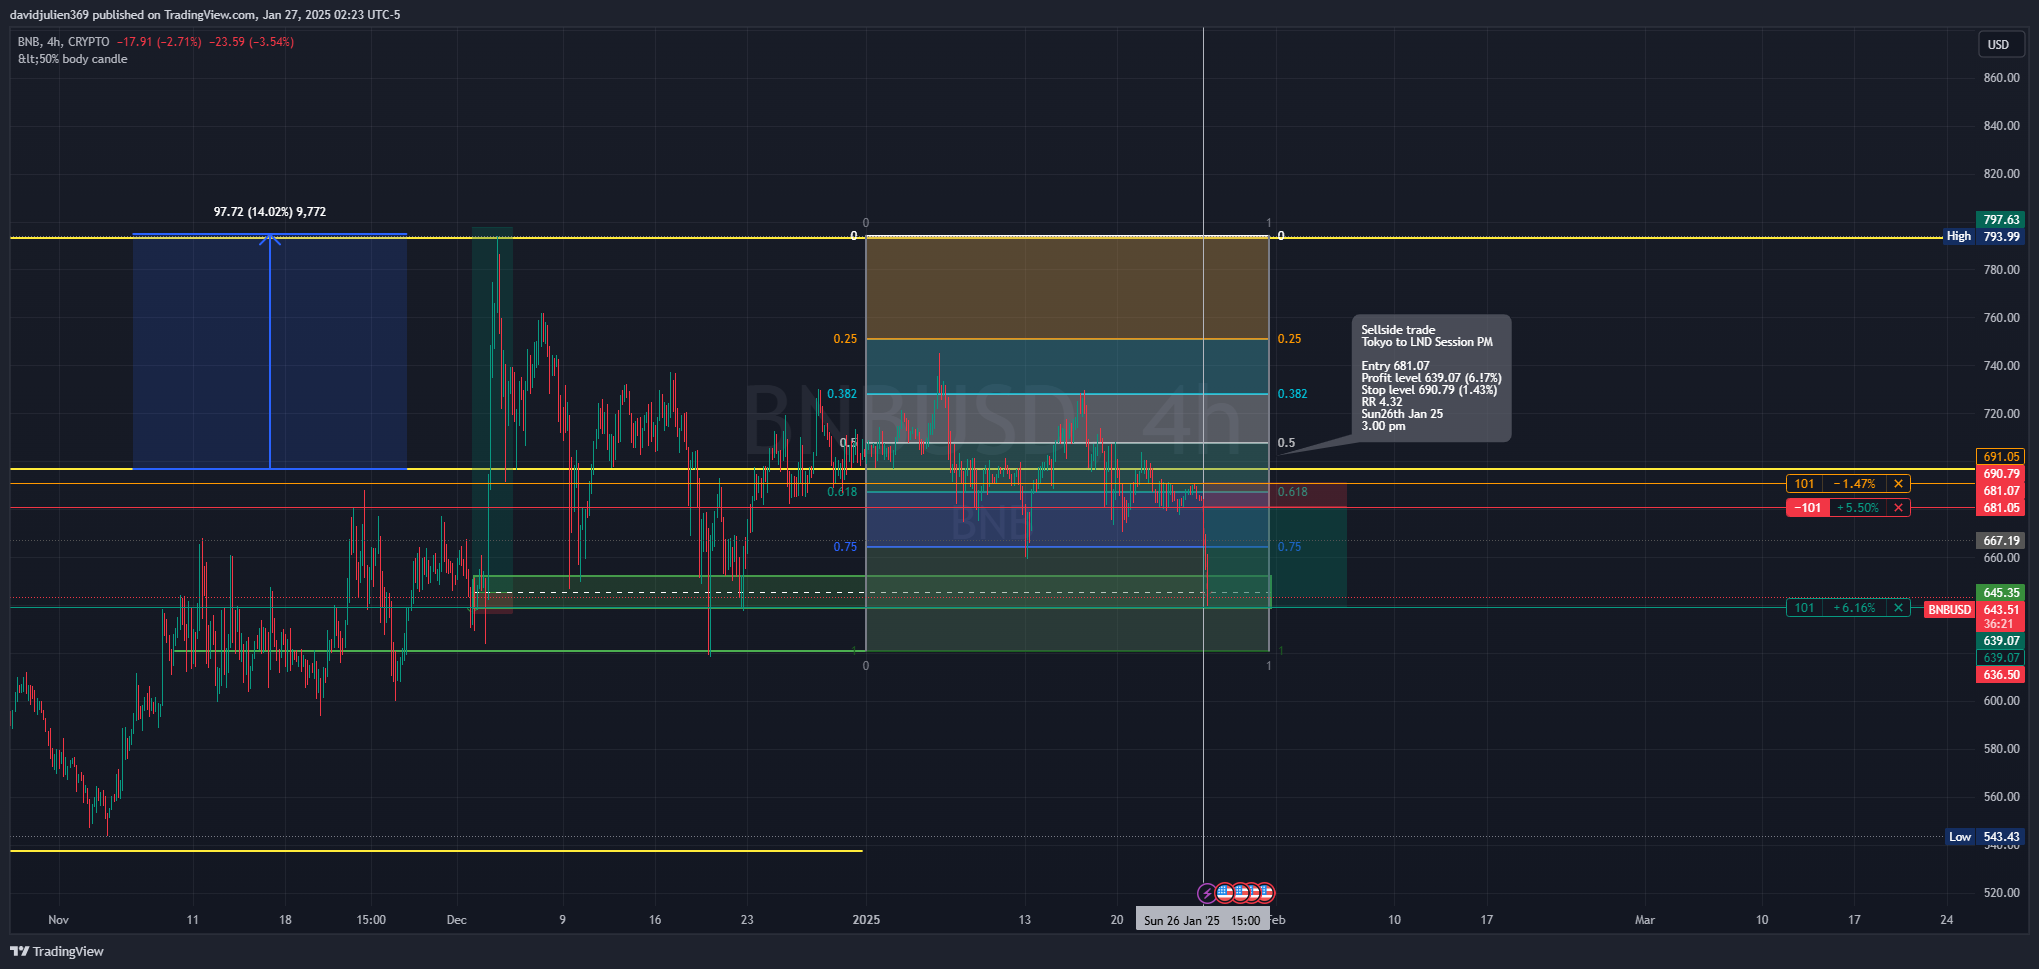Cancel the green 101 order at +6.16%
The image size is (2039, 969).
coord(1898,608)
